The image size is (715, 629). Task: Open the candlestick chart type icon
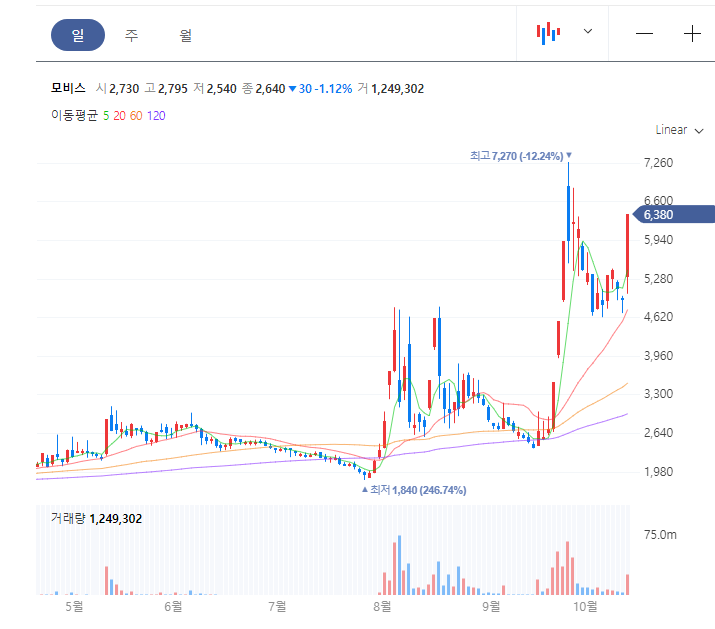coord(548,33)
